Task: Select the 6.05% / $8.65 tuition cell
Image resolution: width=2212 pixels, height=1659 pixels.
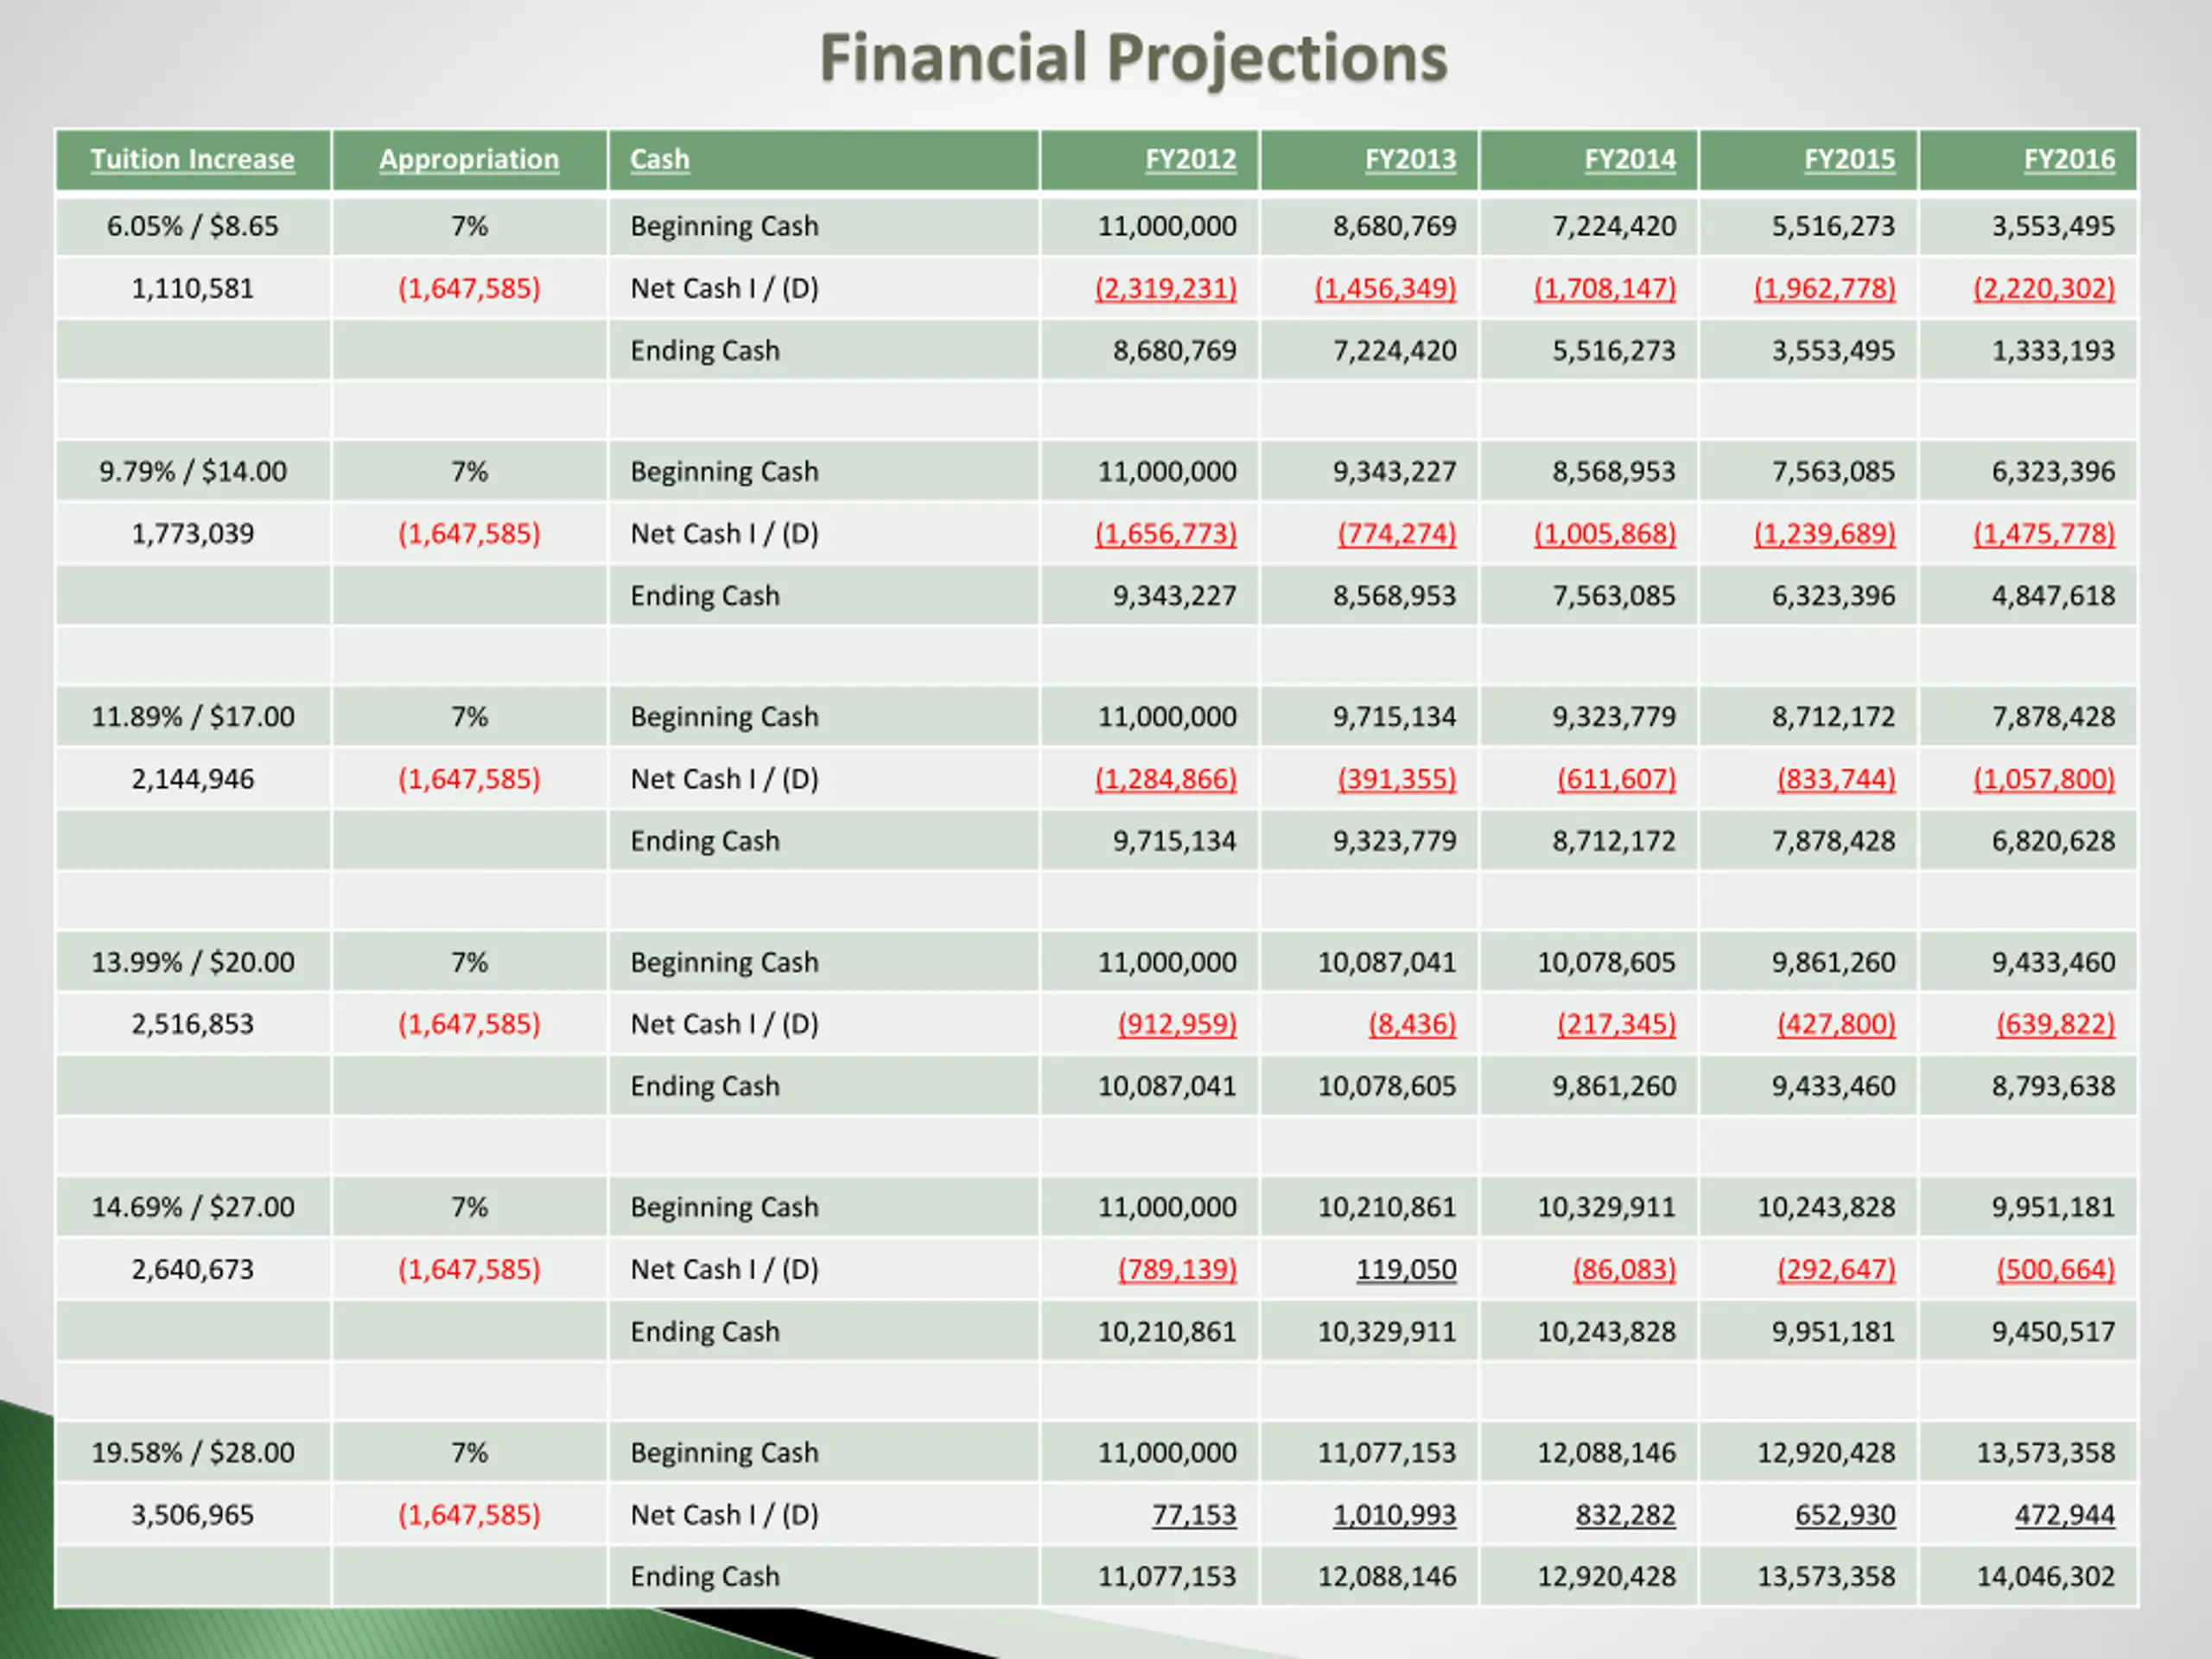Action: pos(192,226)
